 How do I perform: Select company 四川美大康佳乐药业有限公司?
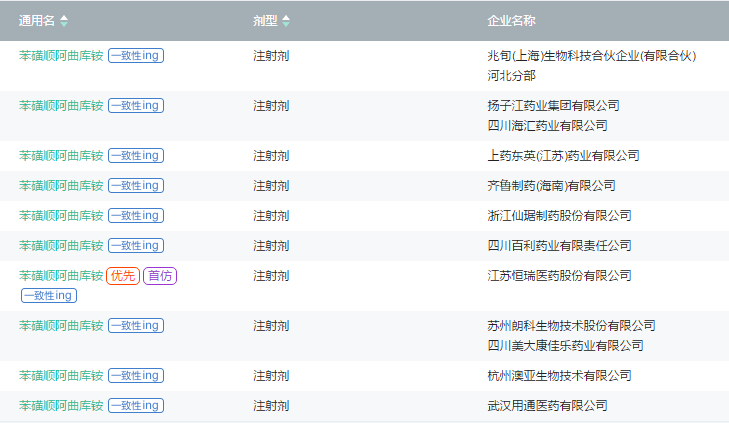565,346
